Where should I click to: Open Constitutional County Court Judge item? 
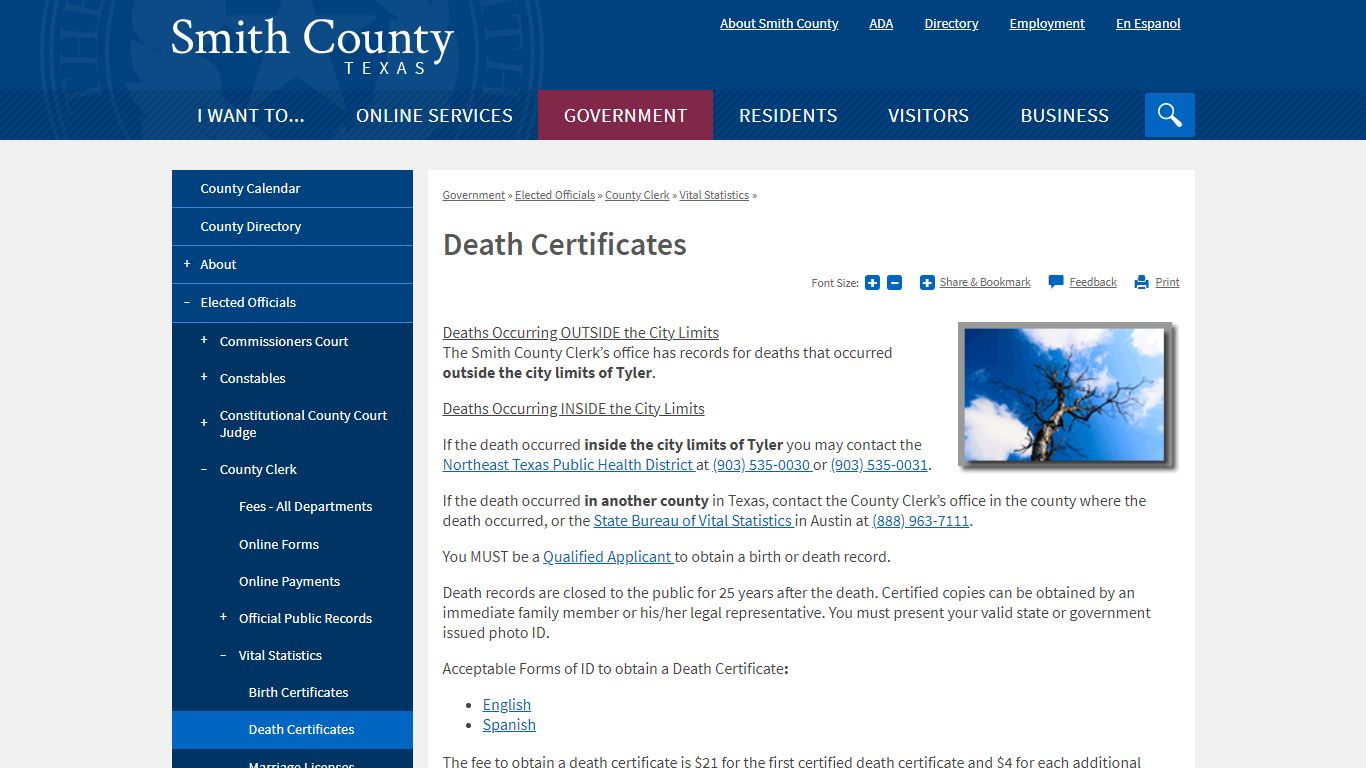pyautogui.click(x=303, y=424)
